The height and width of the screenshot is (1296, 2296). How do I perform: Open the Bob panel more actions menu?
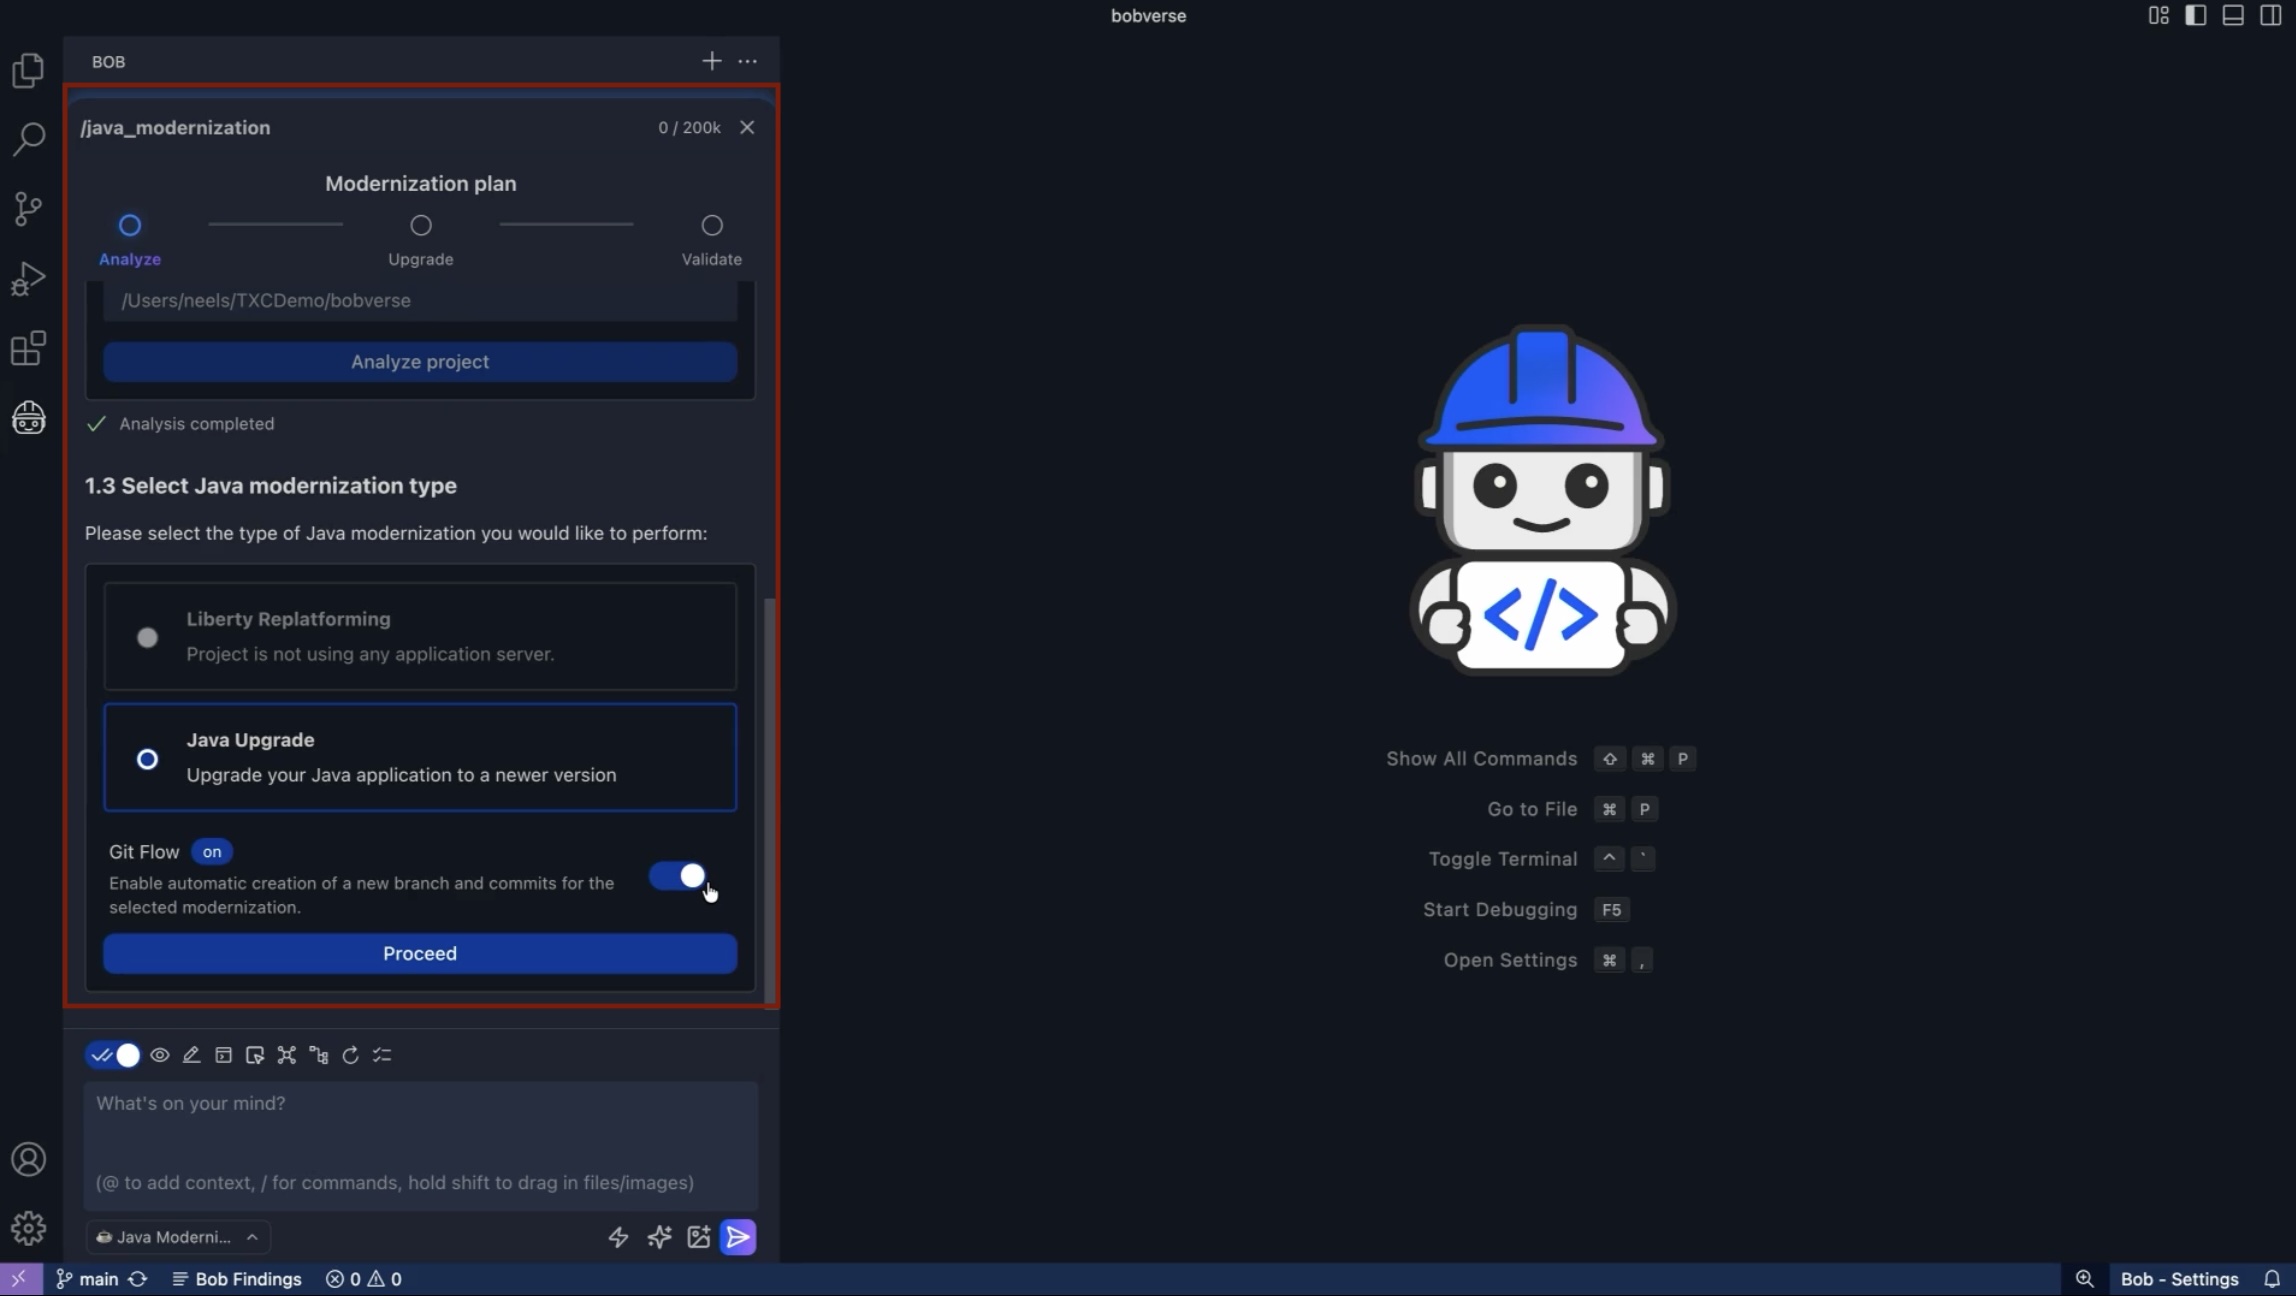747,61
